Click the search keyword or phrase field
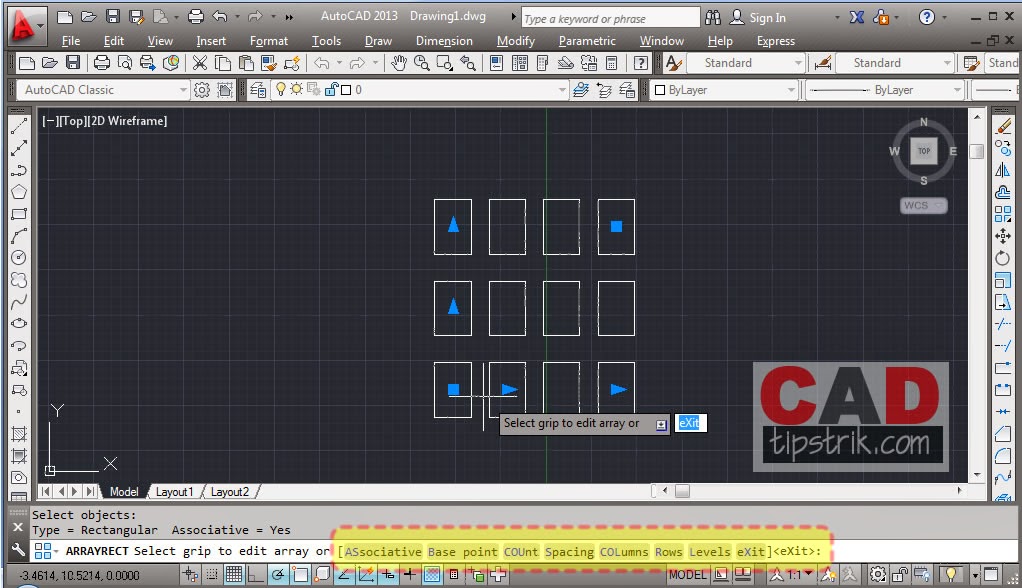Viewport: 1022px width, 588px height. [610, 18]
